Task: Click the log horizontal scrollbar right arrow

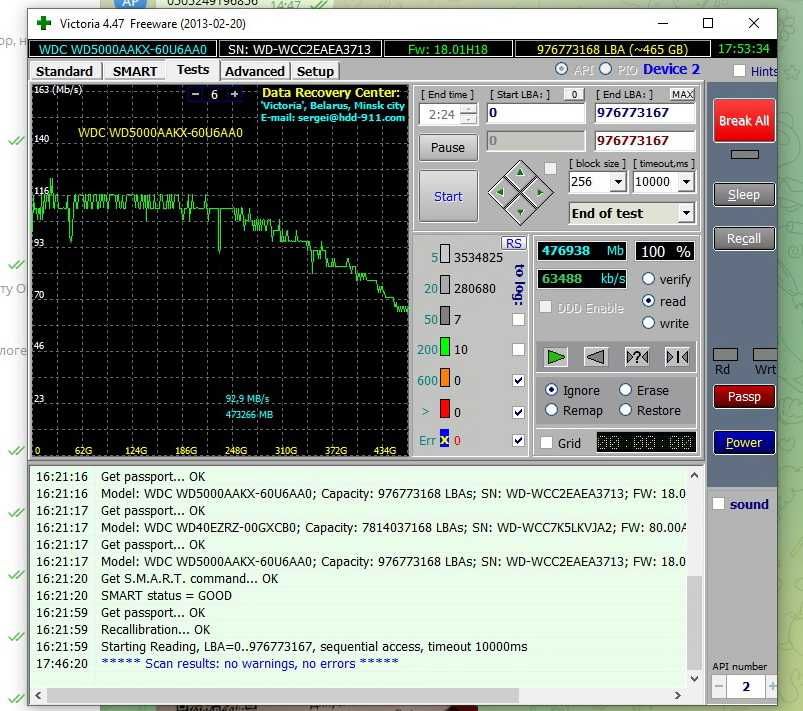Action: click(x=678, y=695)
